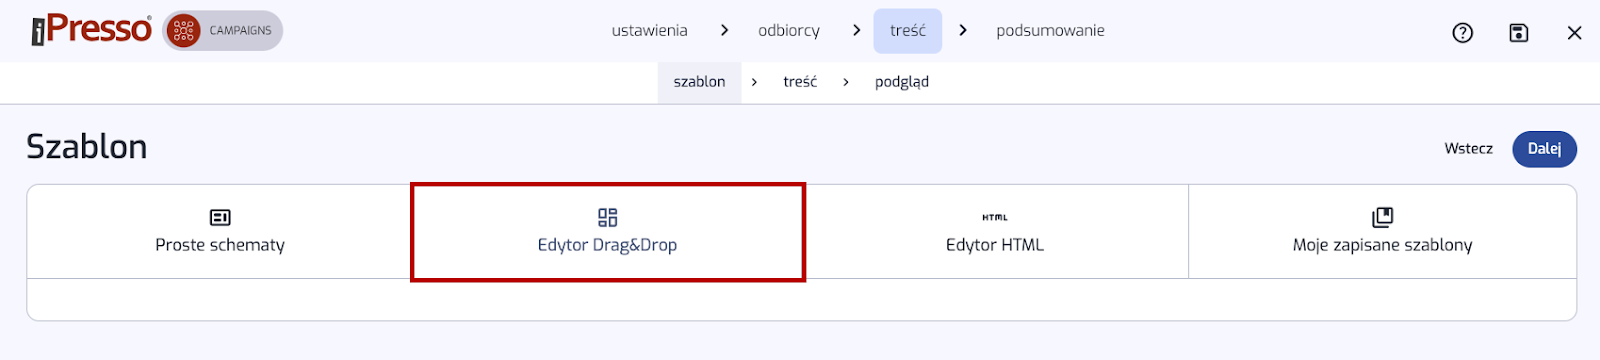The height and width of the screenshot is (360, 1600).
Task: Choose Moje zapisane szablony option
Action: click(1382, 232)
